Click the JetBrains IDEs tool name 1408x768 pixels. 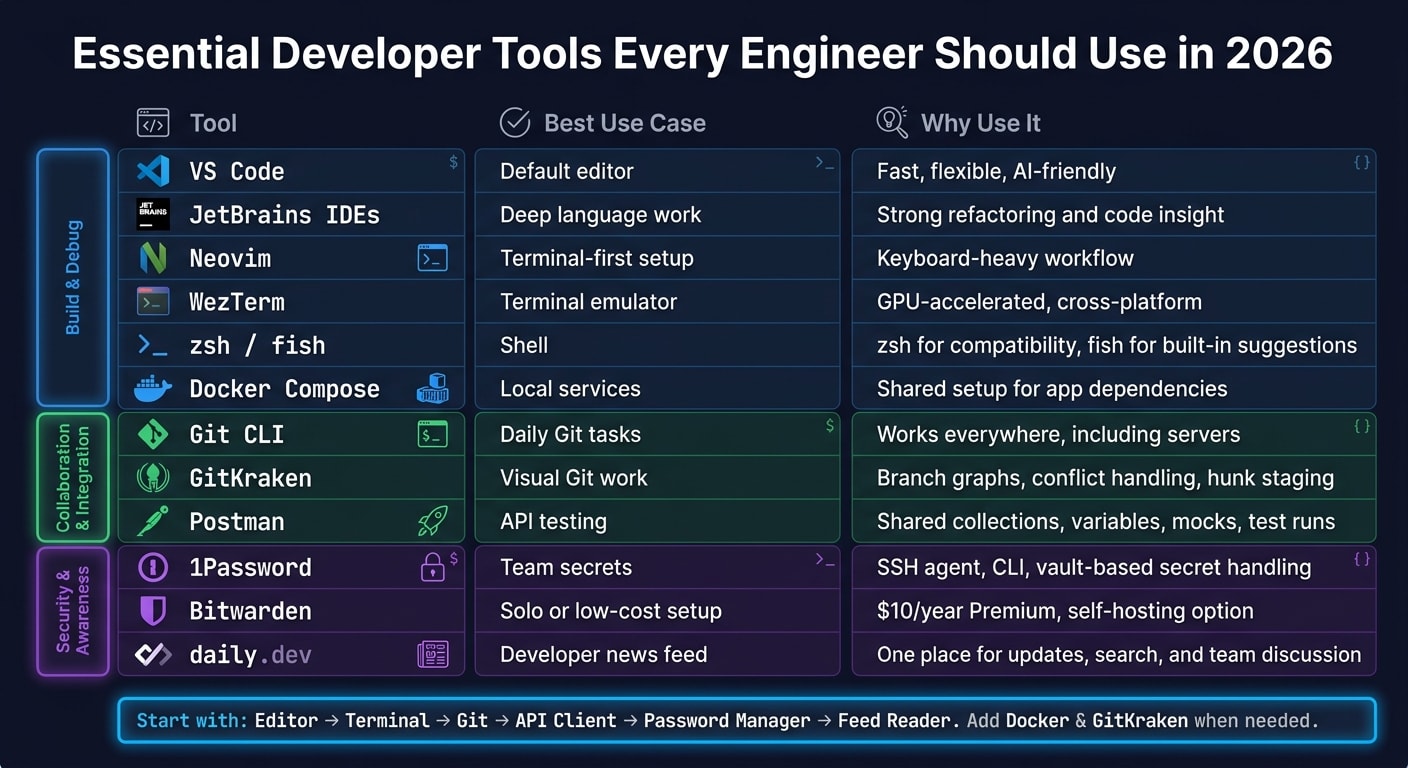tap(284, 214)
